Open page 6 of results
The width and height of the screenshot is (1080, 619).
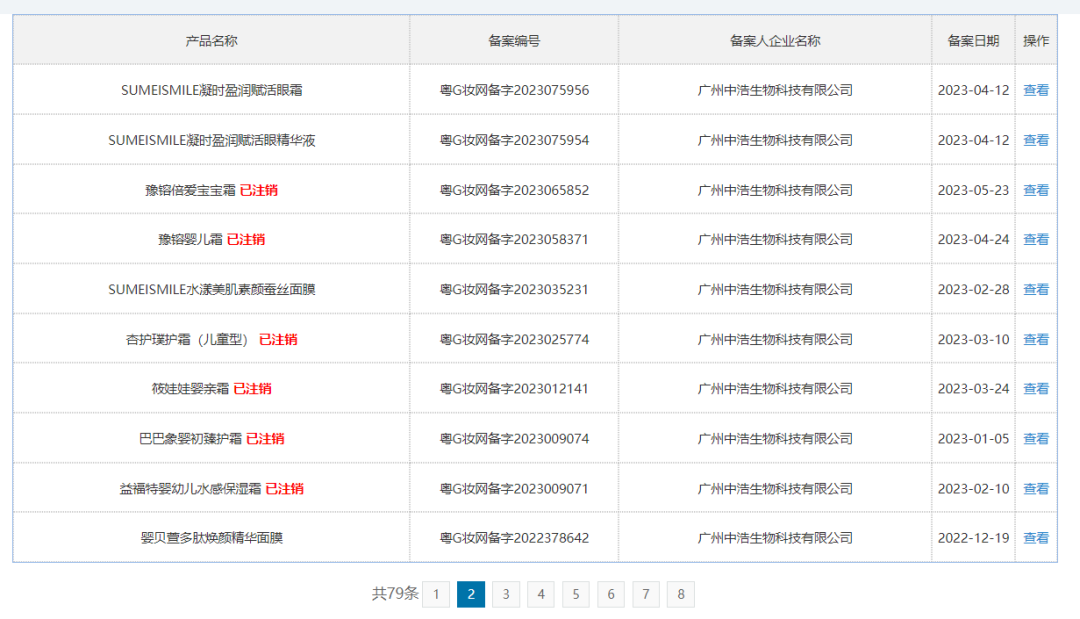(611, 594)
